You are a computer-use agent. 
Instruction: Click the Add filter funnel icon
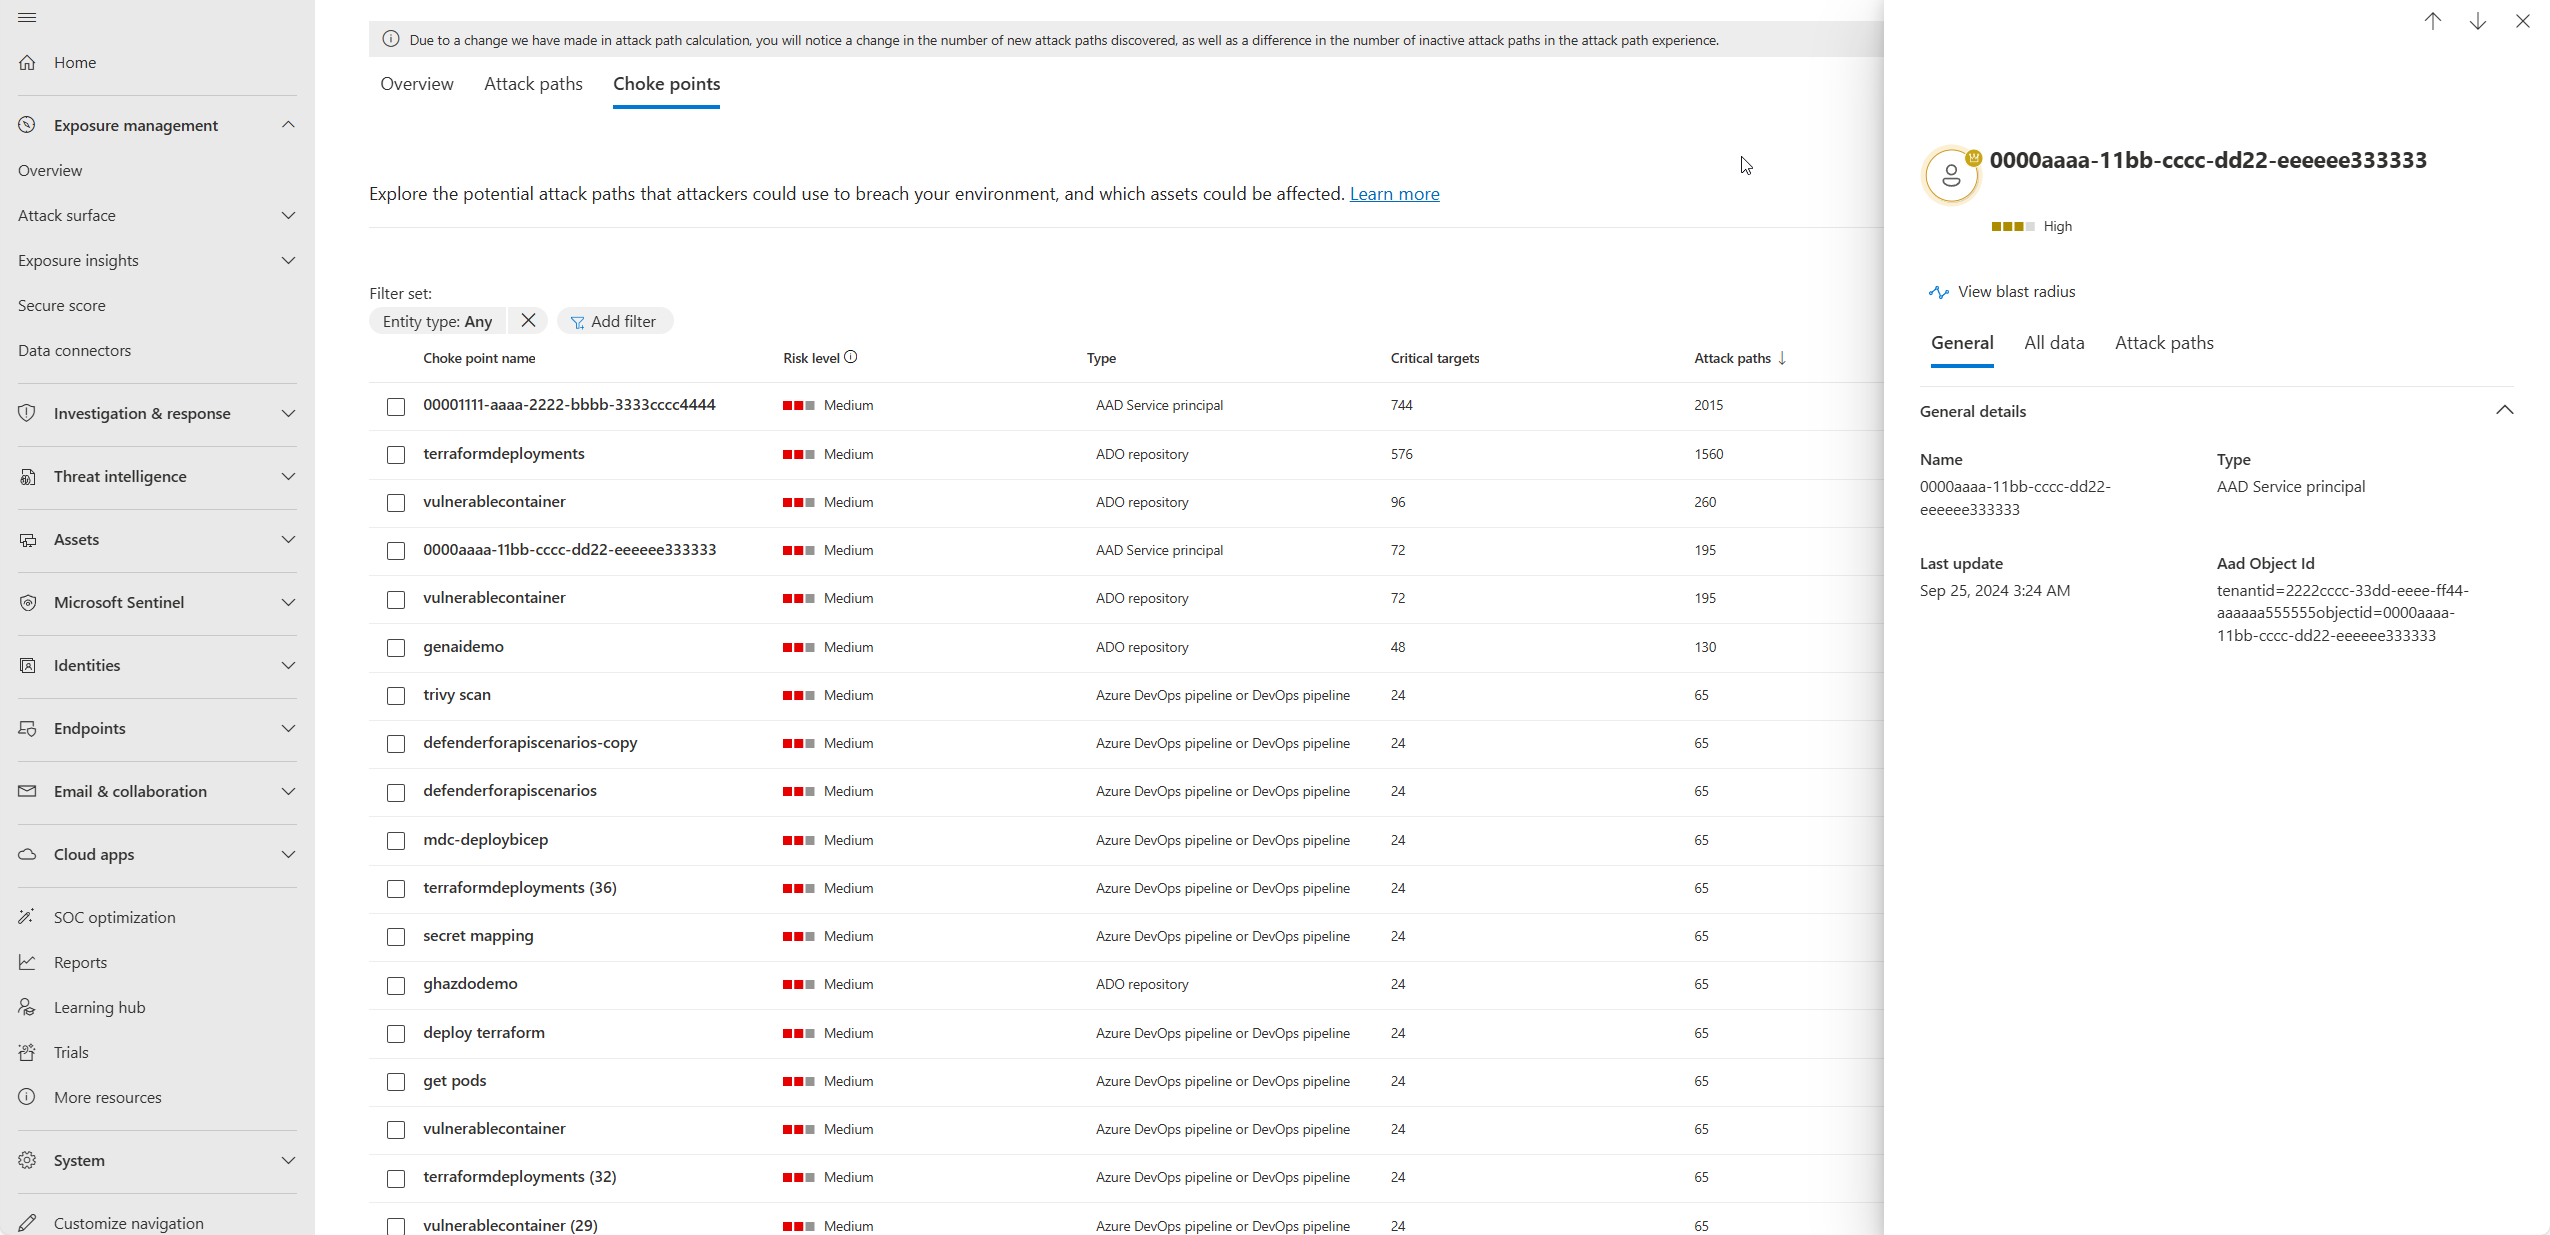pyautogui.click(x=577, y=322)
